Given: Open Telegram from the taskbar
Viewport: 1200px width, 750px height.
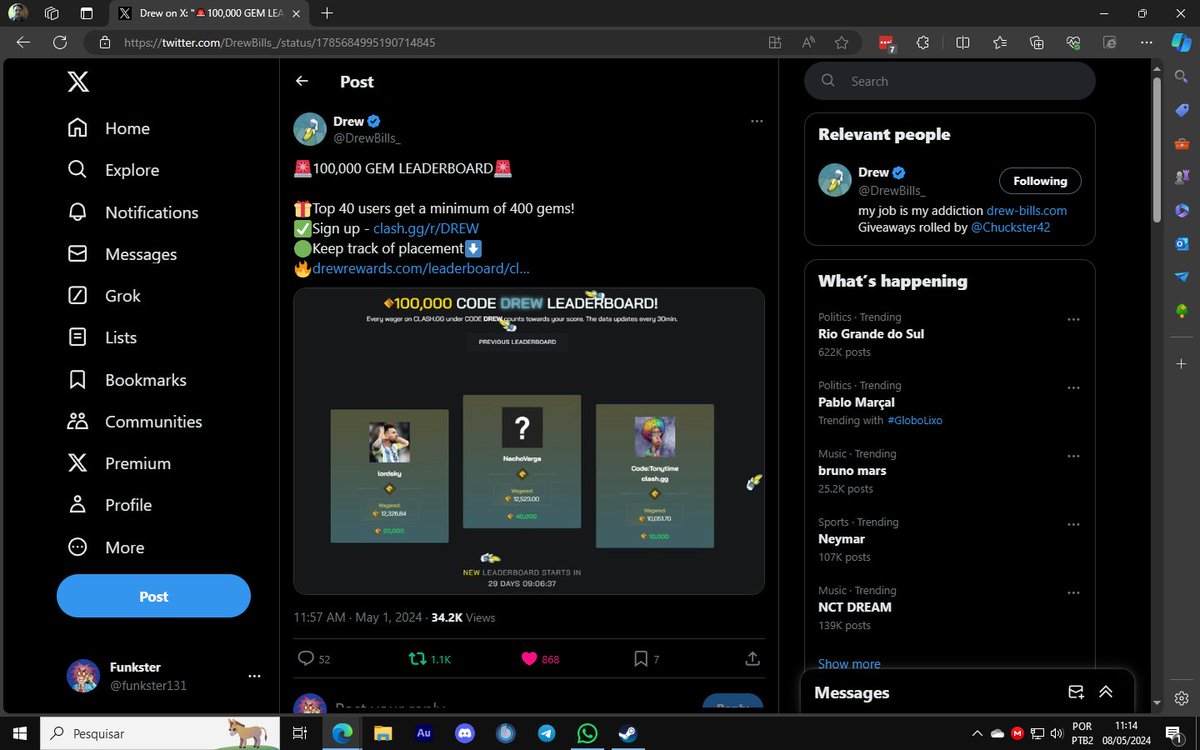Looking at the screenshot, I should (x=546, y=733).
